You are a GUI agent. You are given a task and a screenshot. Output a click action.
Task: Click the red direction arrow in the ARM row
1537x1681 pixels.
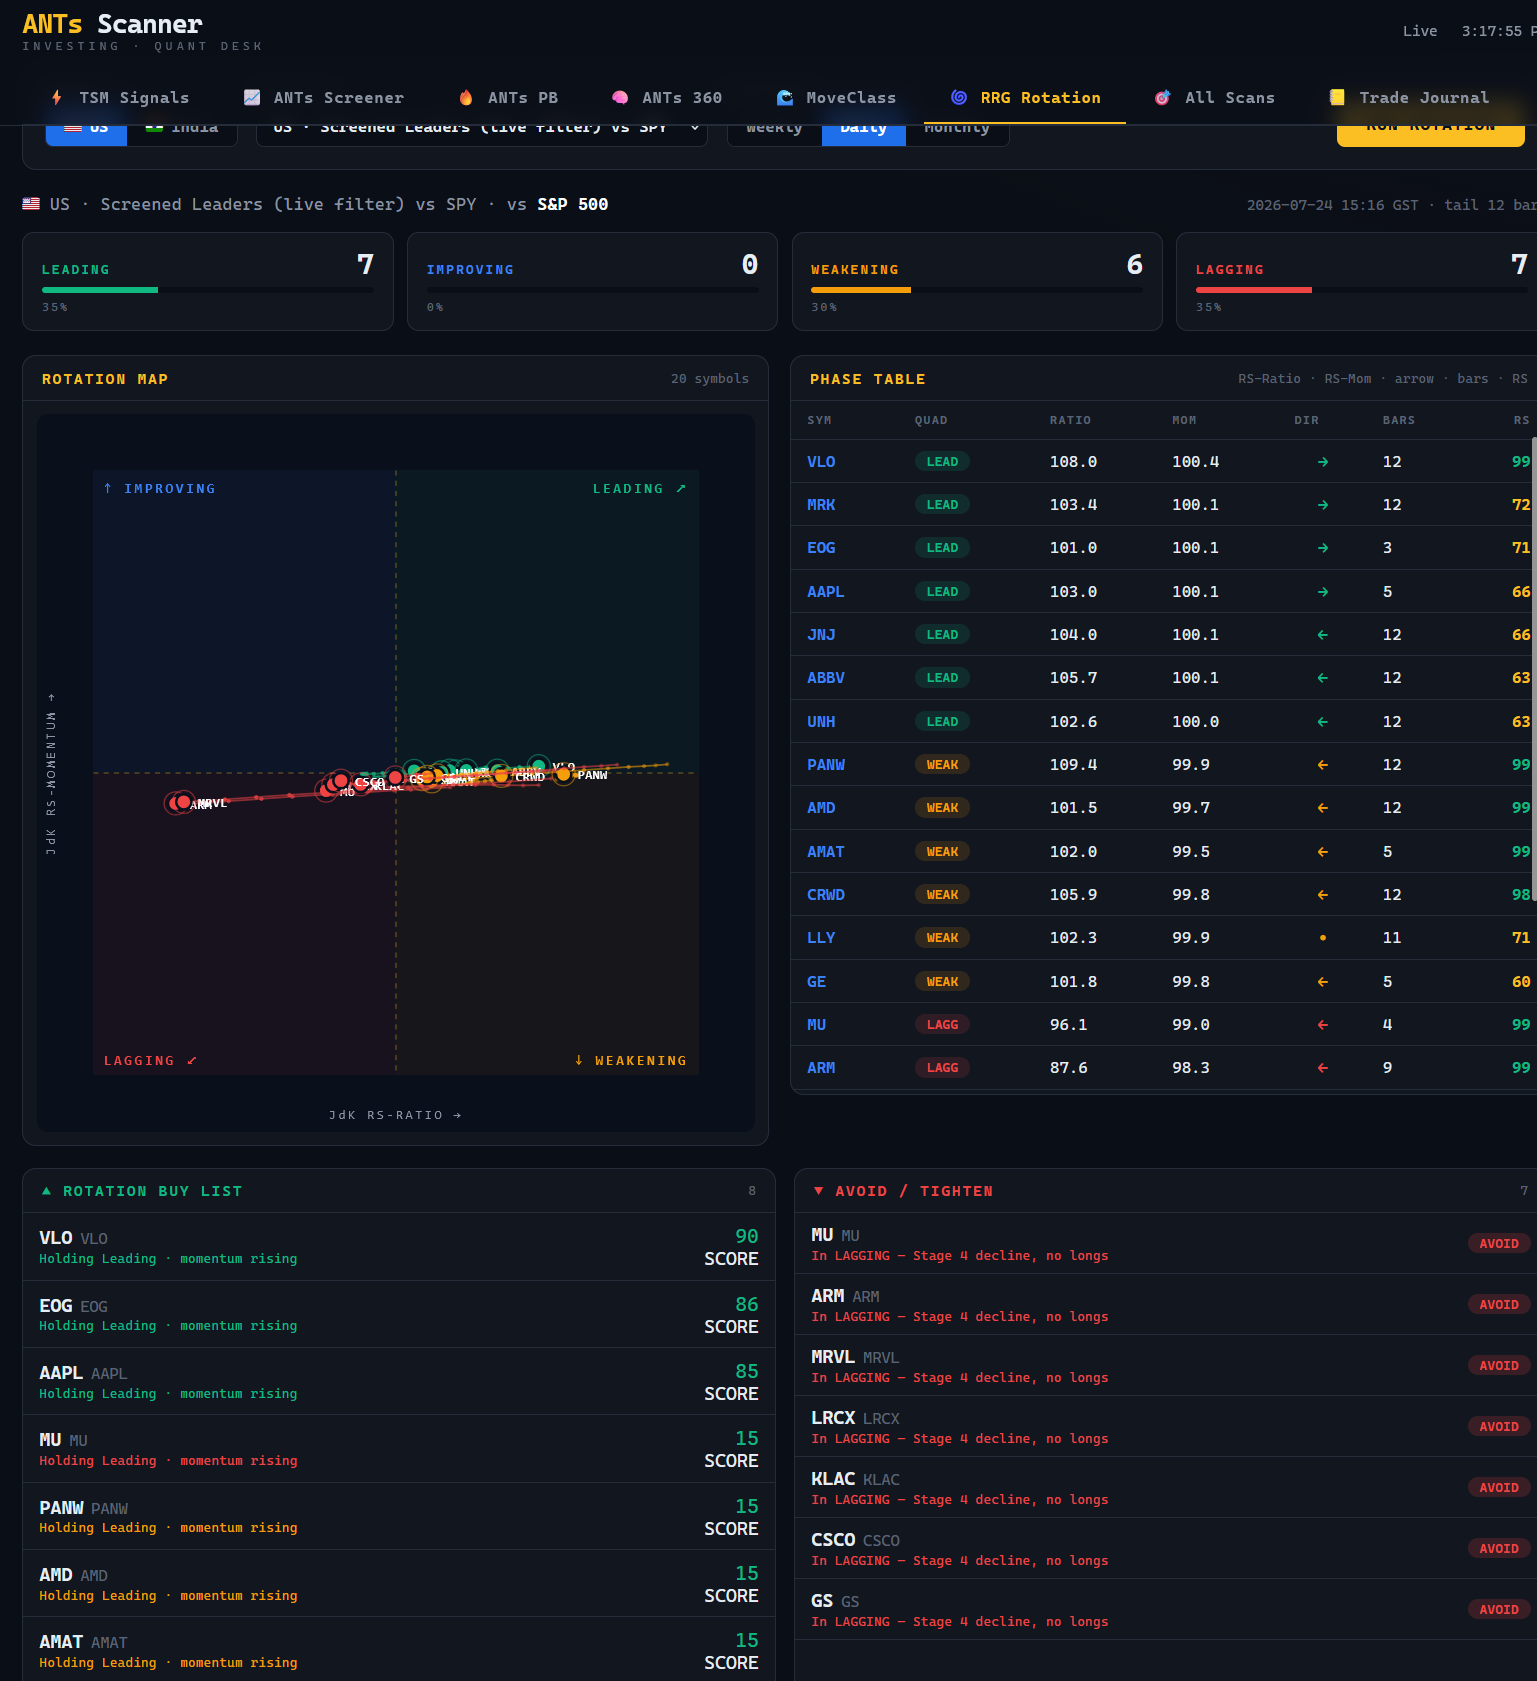click(1323, 1068)
